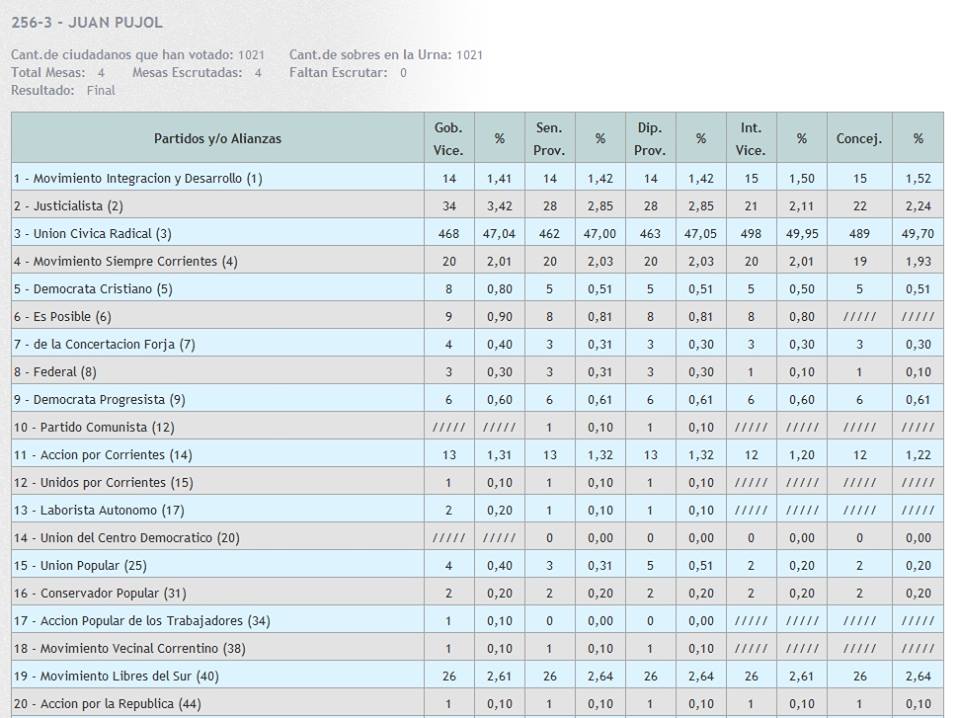The width and height of the screenshot is (960, 718).
Task: Click the "Gob. Vice." column header
Action: 449,138
